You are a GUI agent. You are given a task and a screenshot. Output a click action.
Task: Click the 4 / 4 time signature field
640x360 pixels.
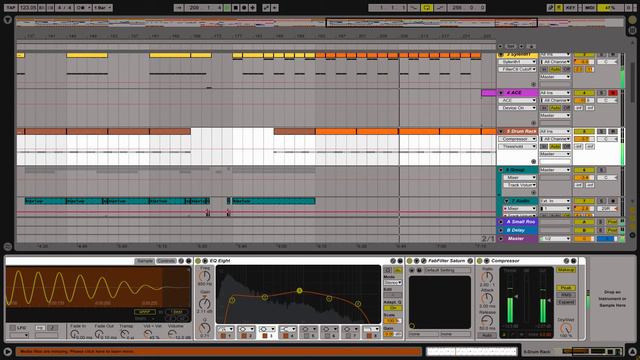[x=64, y=7]
